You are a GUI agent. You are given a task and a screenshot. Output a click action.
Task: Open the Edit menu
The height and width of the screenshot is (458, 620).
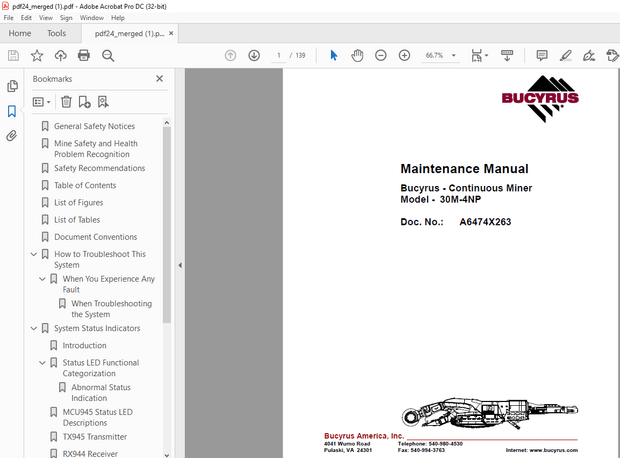26,18
